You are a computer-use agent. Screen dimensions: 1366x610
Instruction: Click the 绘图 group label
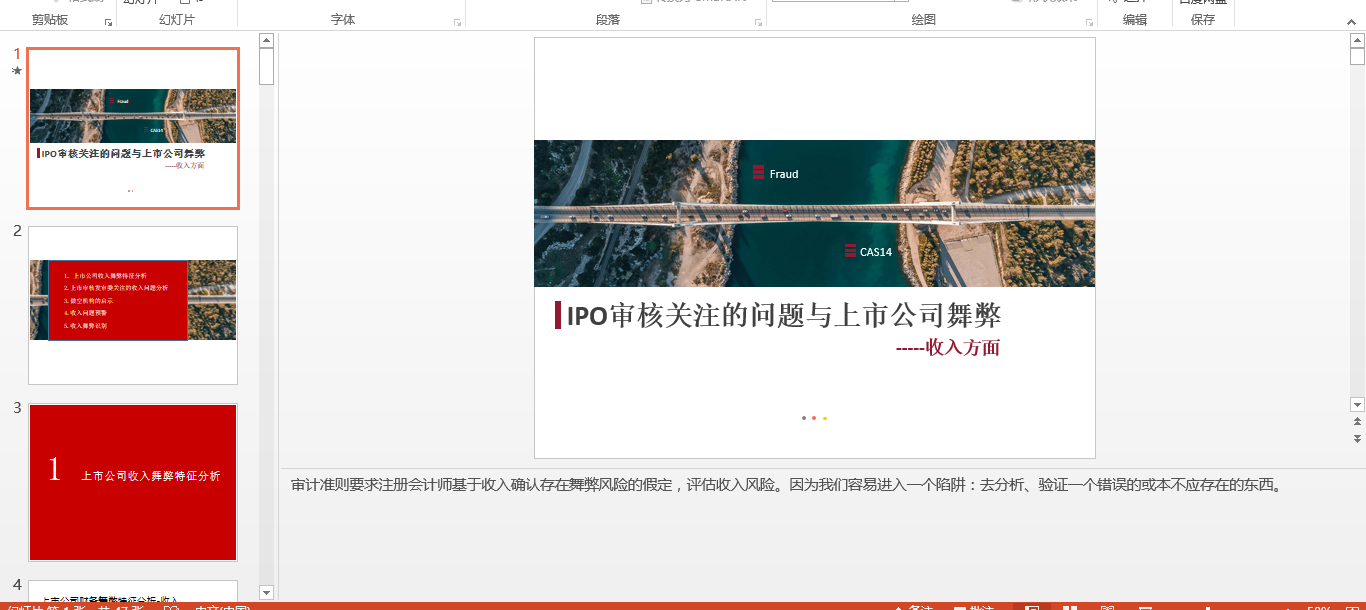point(924,20)
